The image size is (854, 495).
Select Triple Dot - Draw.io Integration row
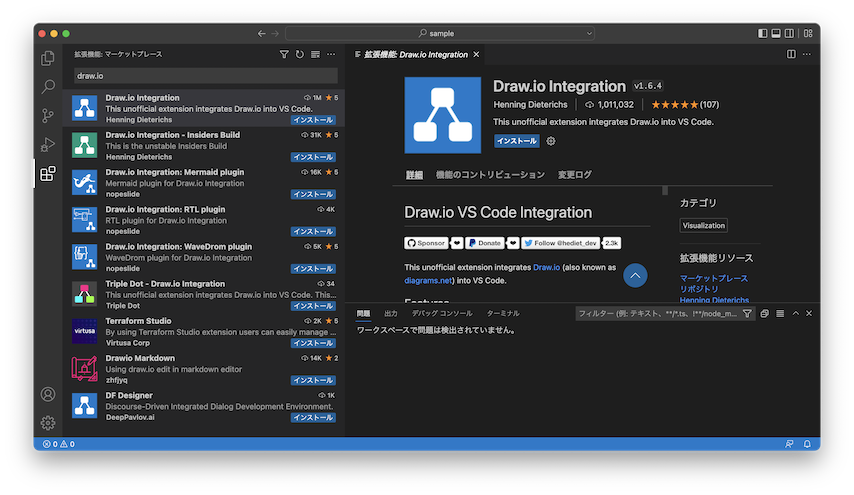pyautogui.click(x=204, y=295)
